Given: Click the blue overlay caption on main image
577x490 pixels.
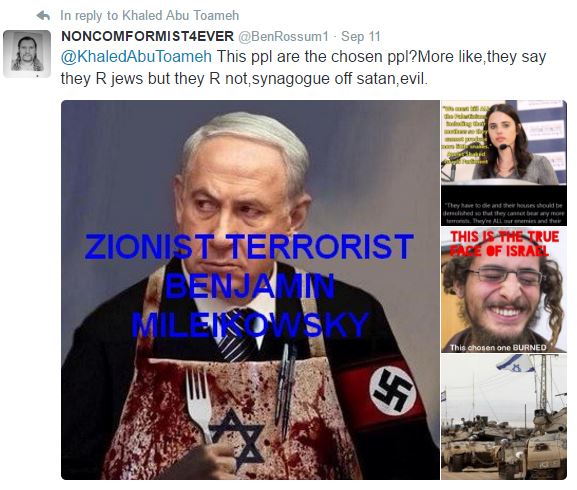Looking at the screenshot, I should point(249,286).
